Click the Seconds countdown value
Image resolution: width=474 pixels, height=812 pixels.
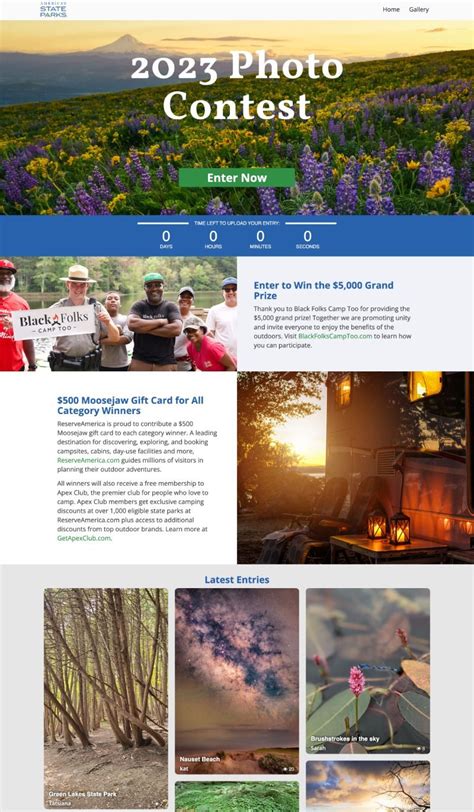point(308,237)
